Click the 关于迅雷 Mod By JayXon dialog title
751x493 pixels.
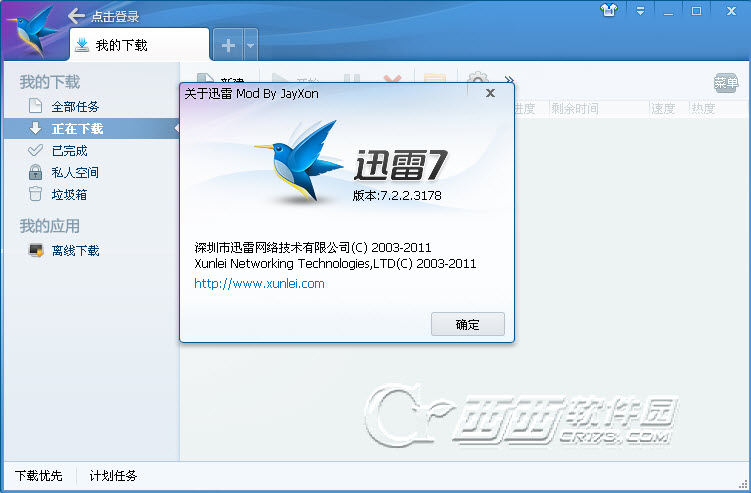[251, 93]
